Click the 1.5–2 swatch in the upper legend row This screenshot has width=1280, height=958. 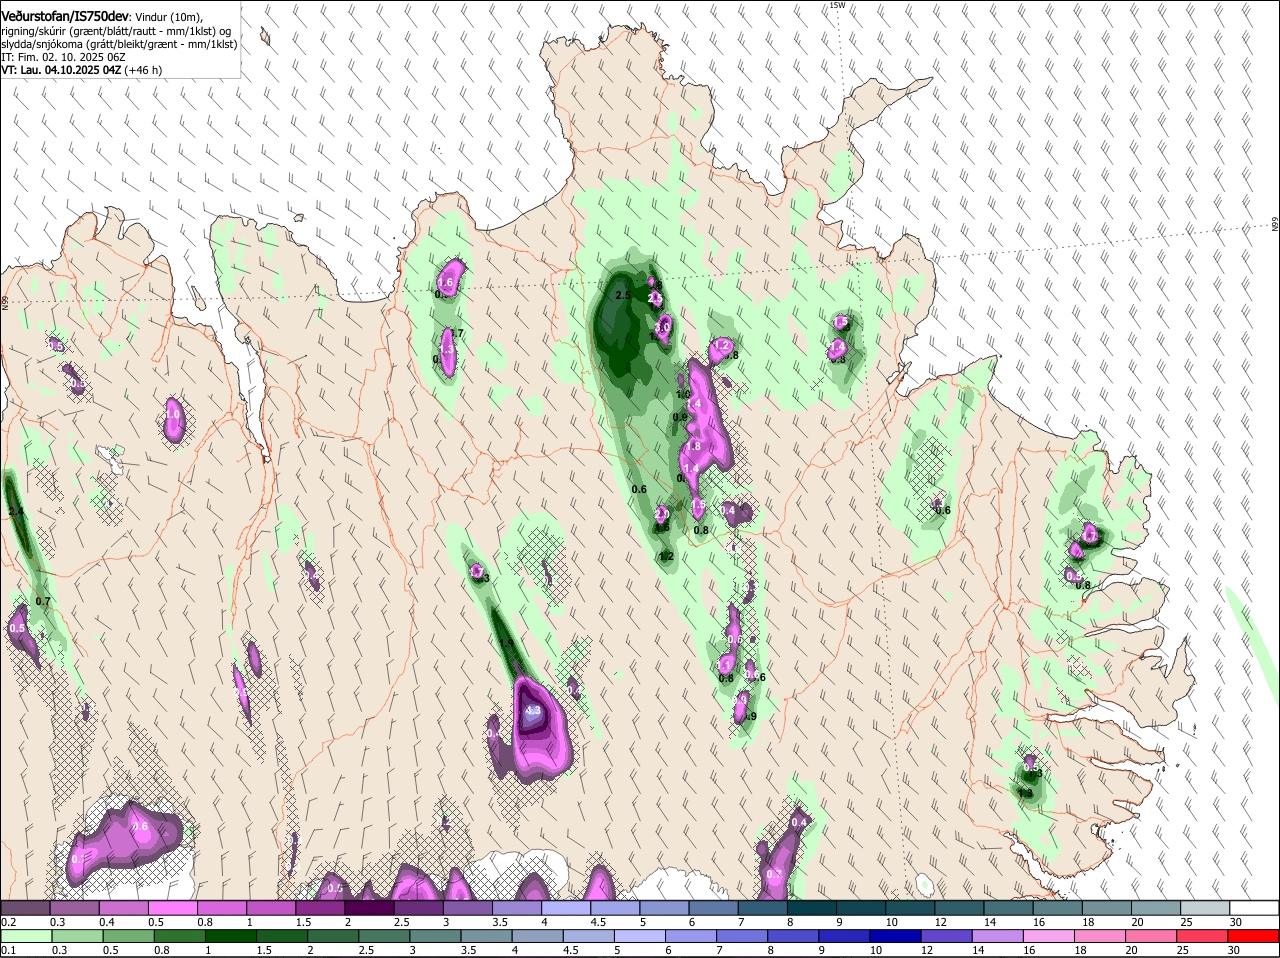pyautogui.click(x=320, y=908)
